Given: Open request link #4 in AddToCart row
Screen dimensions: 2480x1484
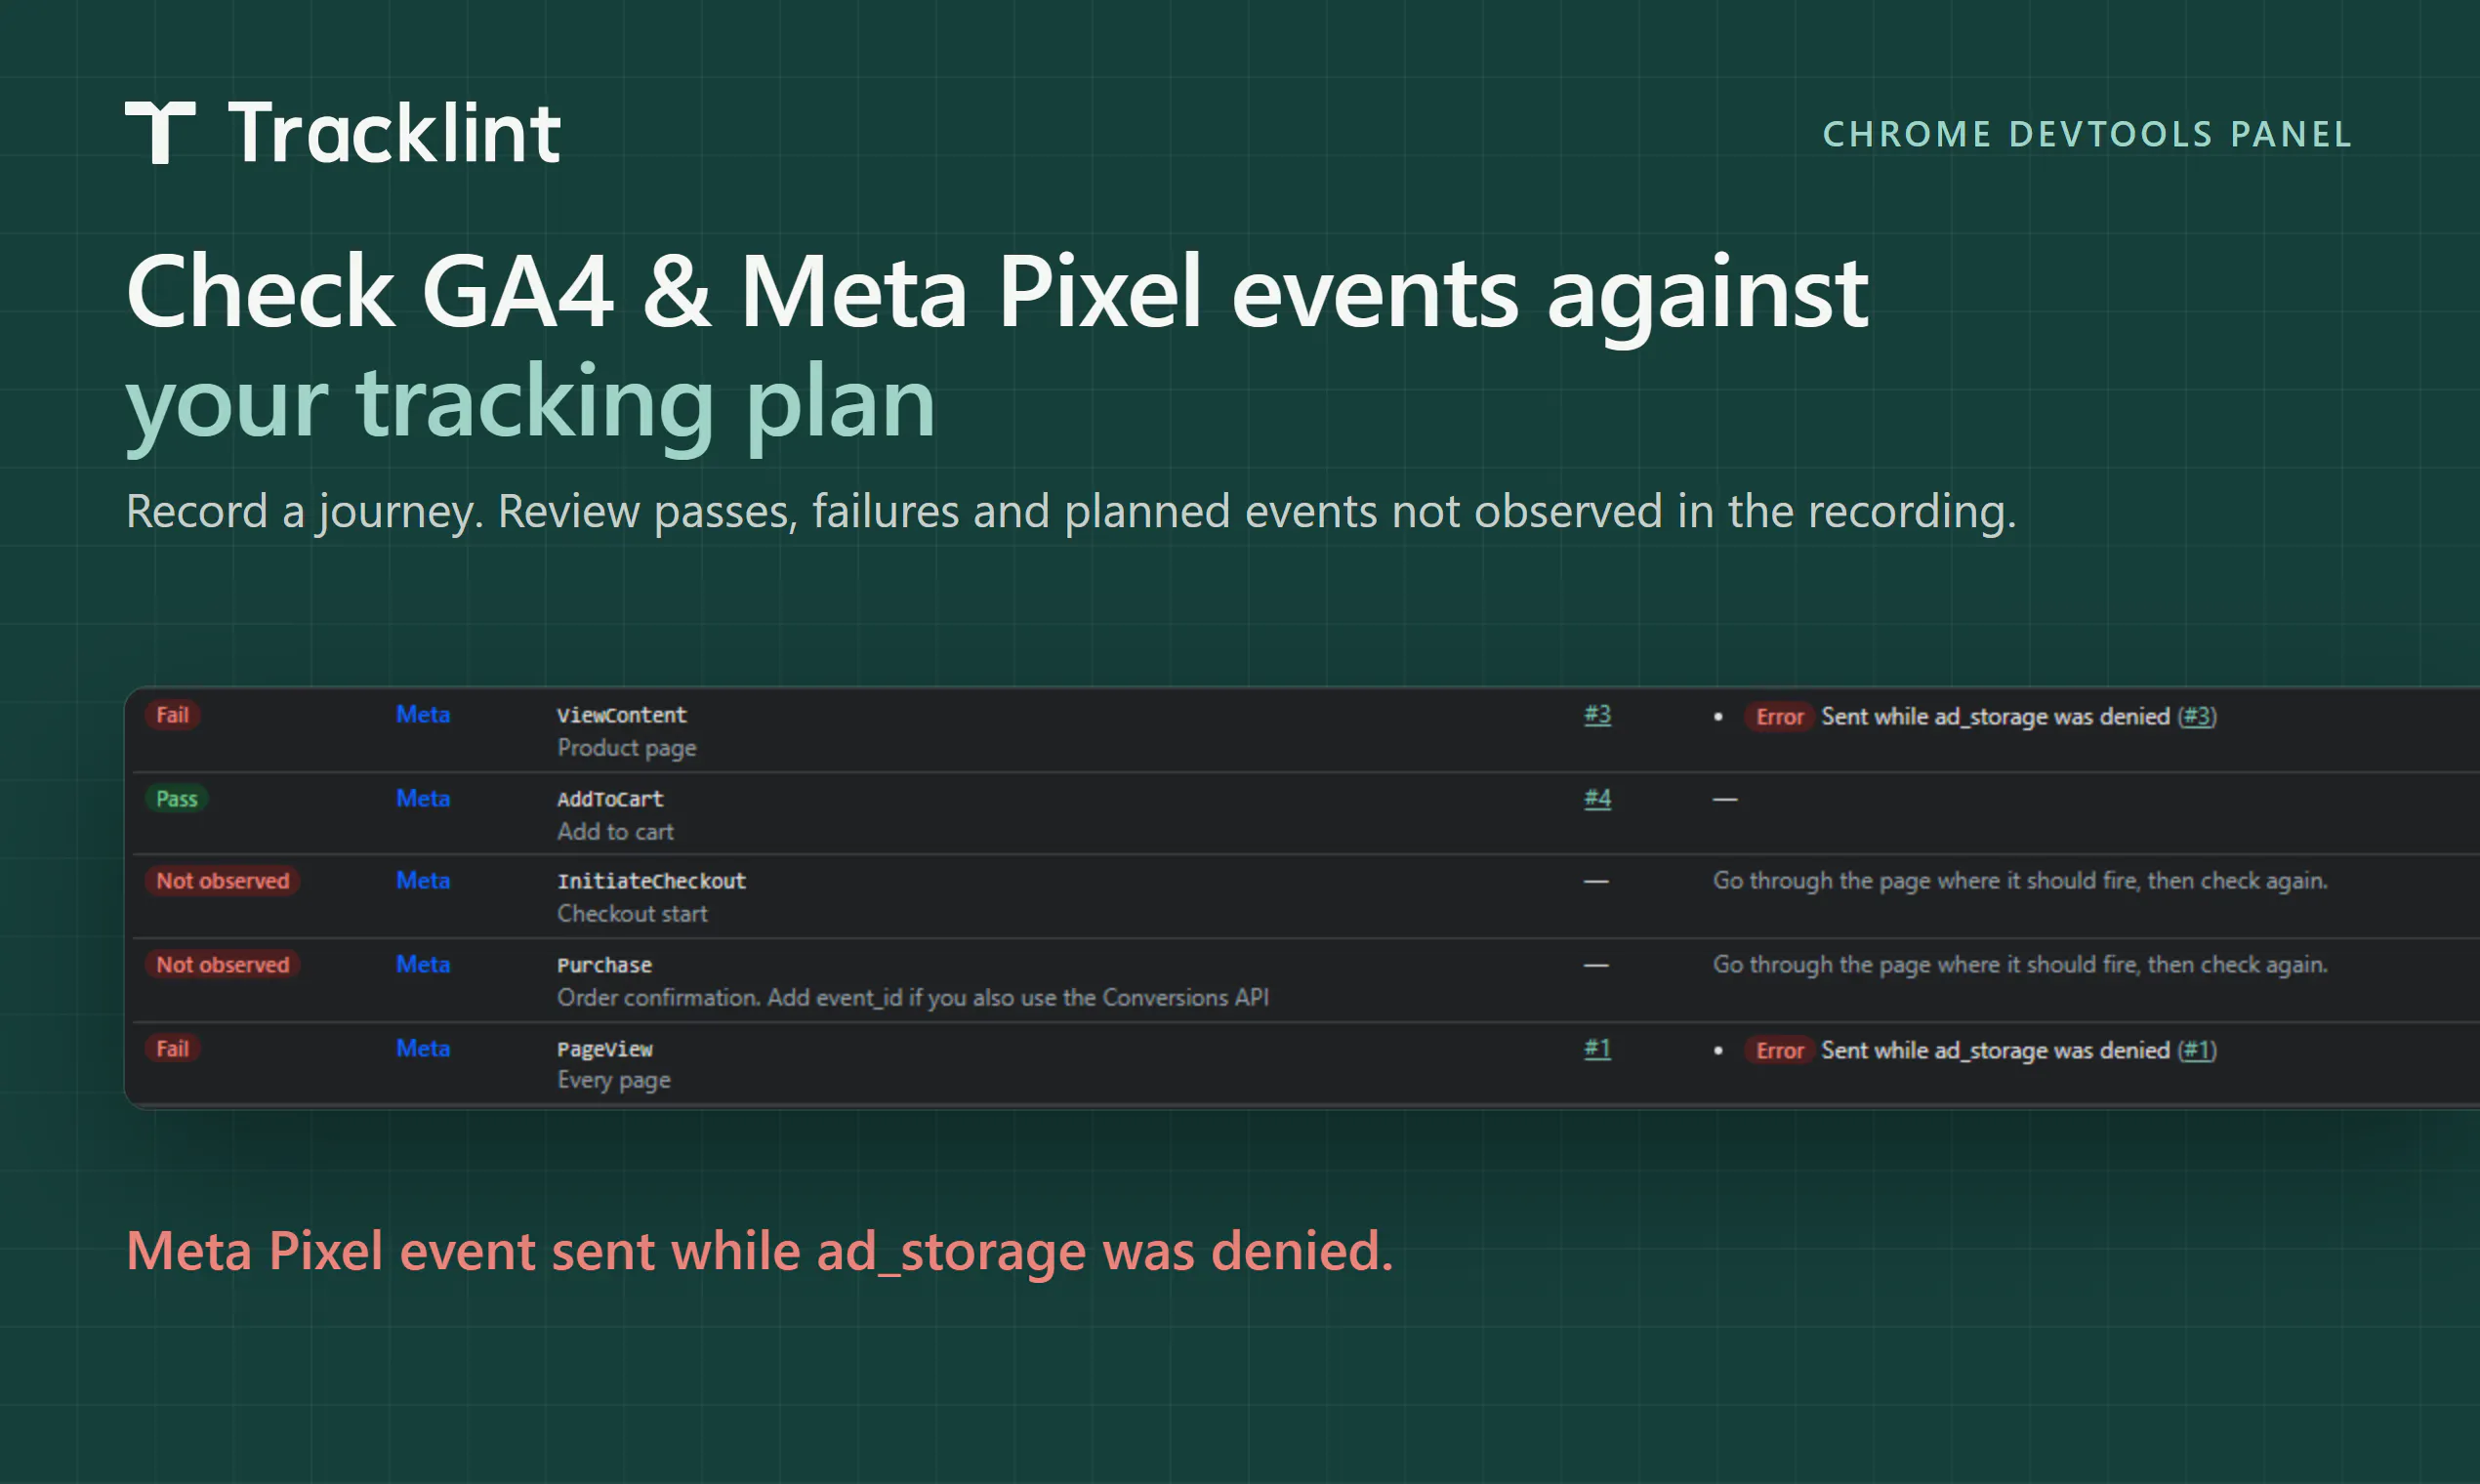Looking at the screenshot, I should tap(1597, 799).
